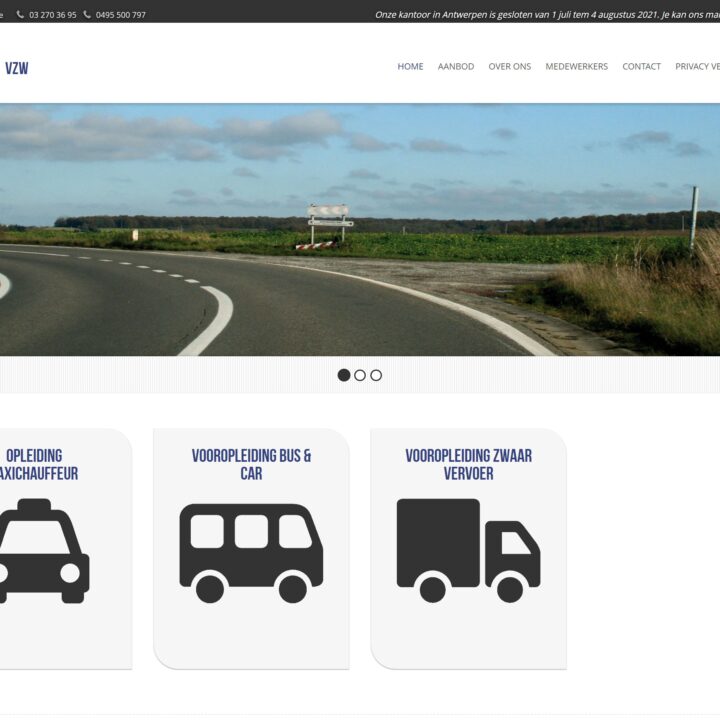This screenshot has height=720, width=720.
Task: Open the Aanbod menu item
Action: (456, 67)
